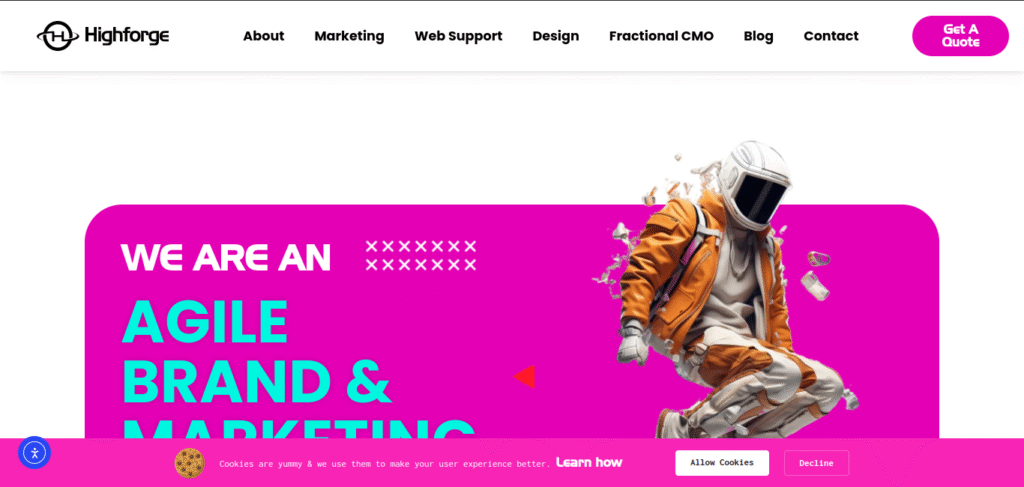The width and height of the screenshot is (1024, 487).
Task: Open the About menu item
Action: [264, 36]
